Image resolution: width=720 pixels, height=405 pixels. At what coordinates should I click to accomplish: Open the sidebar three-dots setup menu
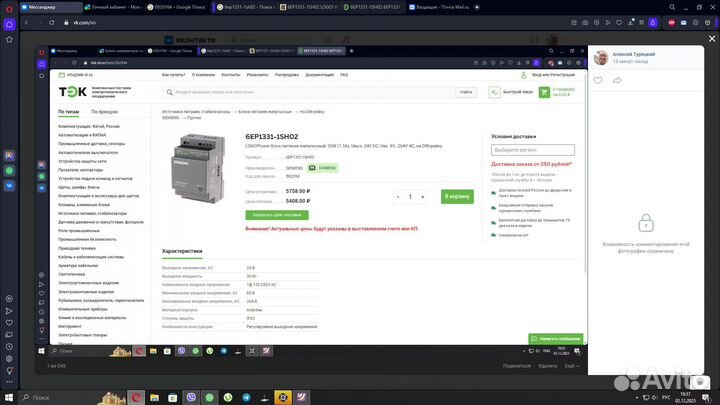point(9,382)
